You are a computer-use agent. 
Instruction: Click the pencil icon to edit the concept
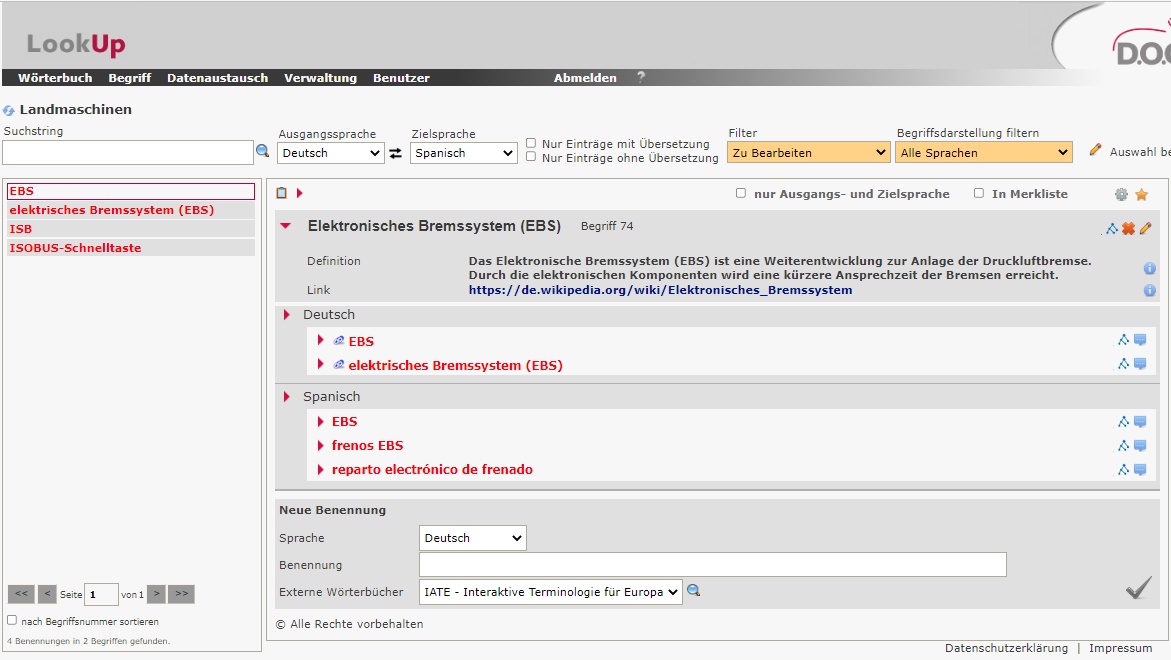click(x=1146, y=228)
